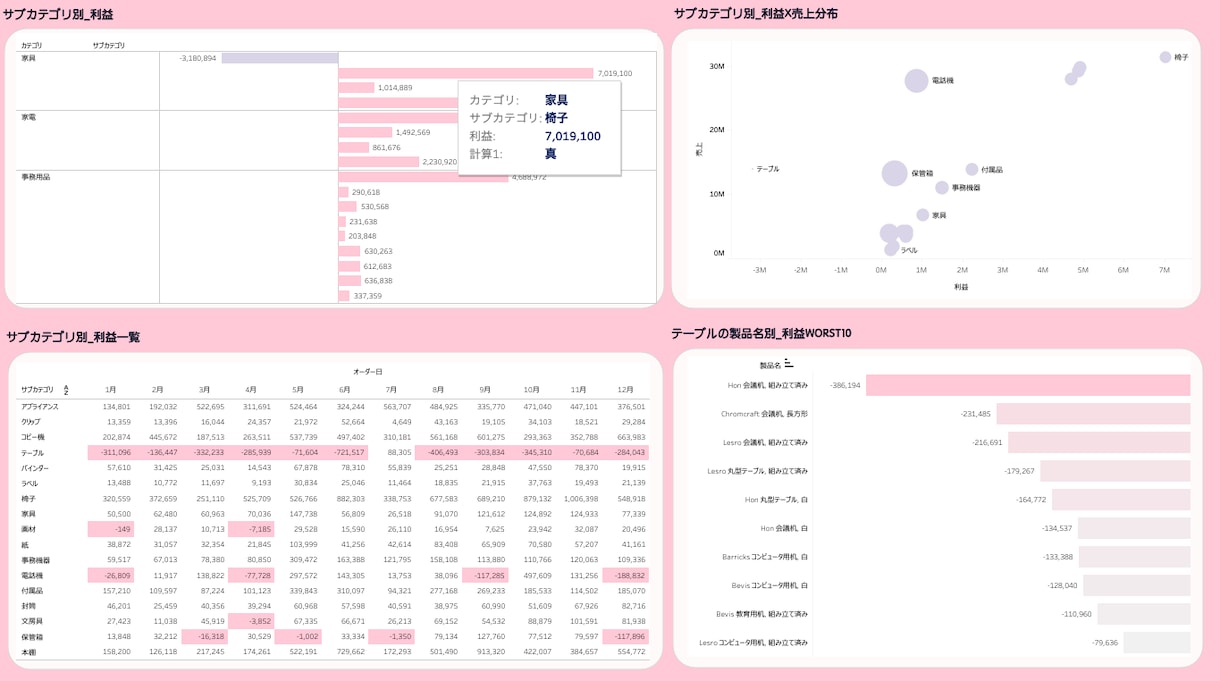Screen dimensions: 1220x681
Task: Click the カテゴリ column header in bar chart
Action: click(x=31, y=45)
